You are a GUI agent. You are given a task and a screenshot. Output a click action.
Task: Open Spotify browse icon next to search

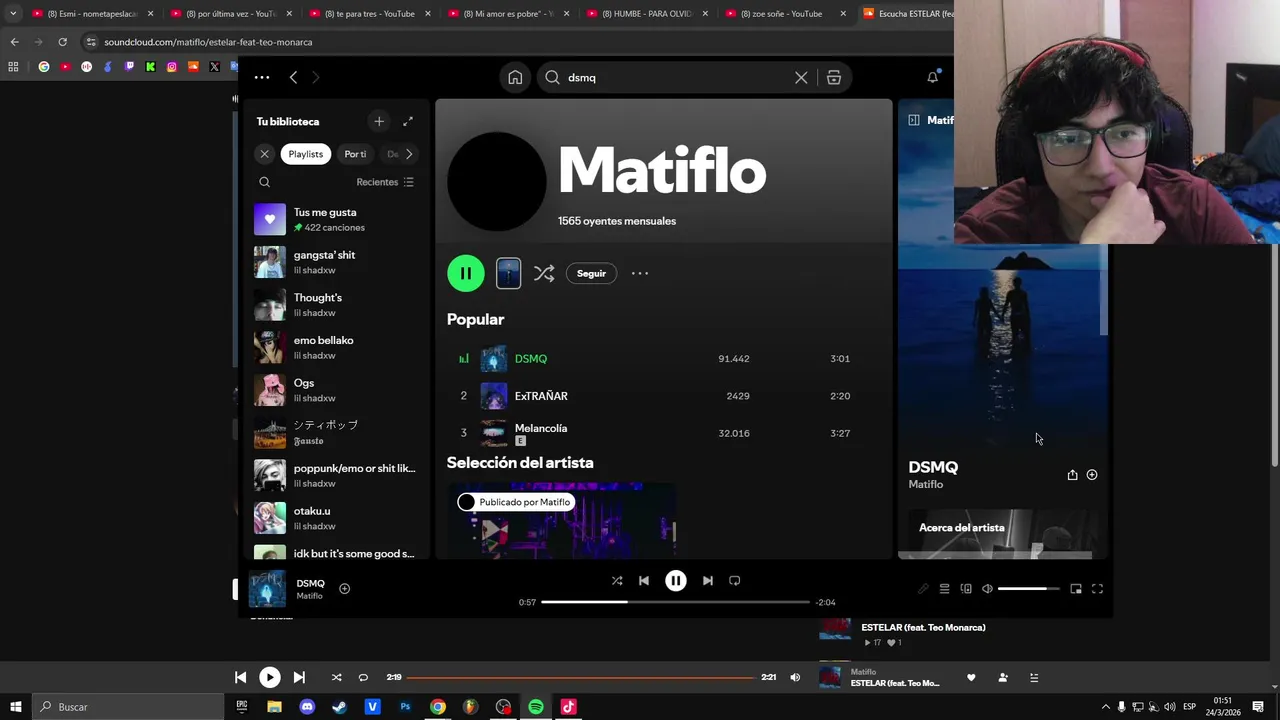pos(833,77)
